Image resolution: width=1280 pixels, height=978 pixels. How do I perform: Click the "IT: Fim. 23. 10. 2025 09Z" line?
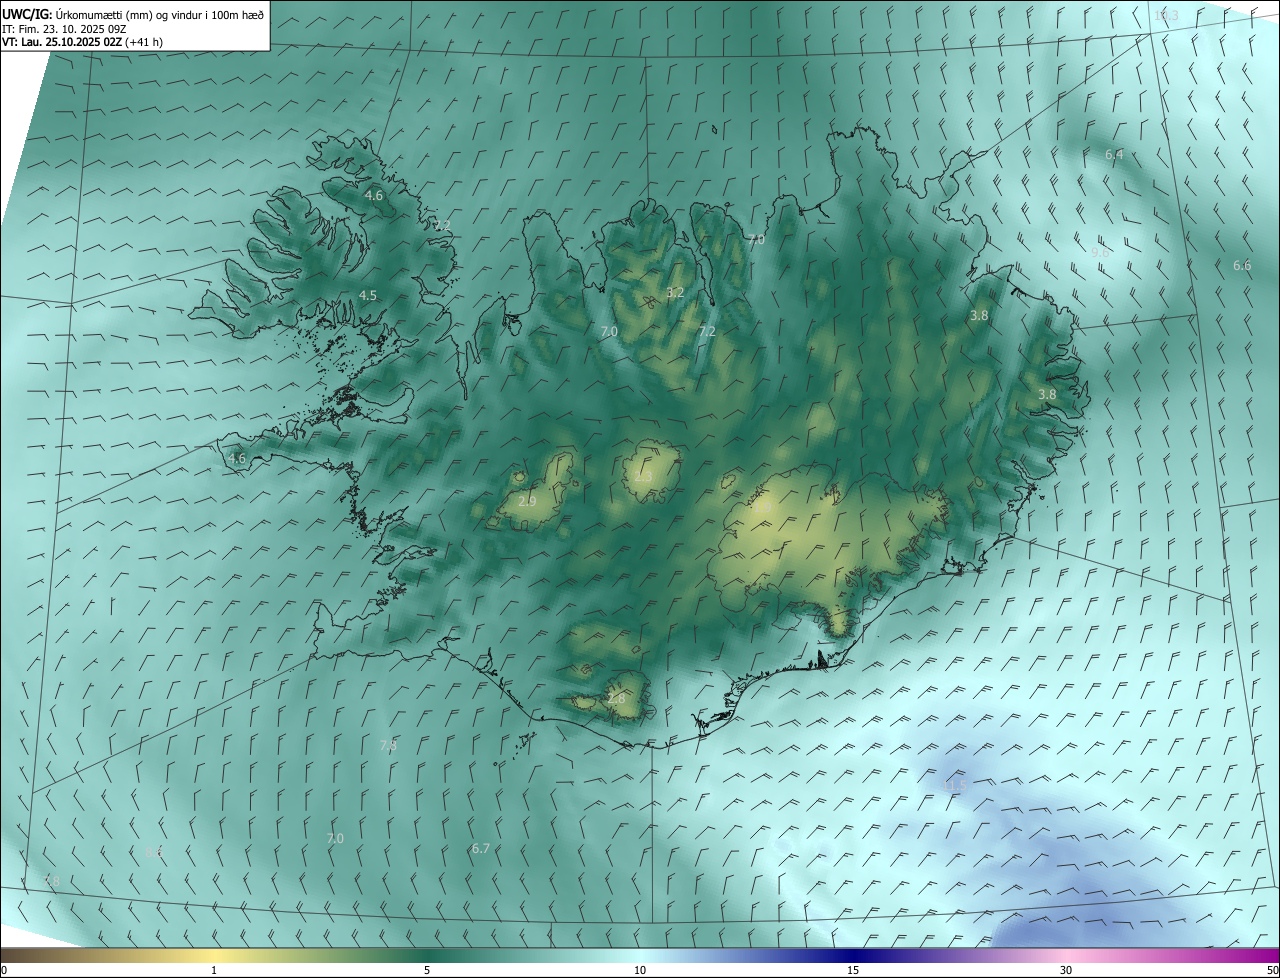(x=63, y=29)
